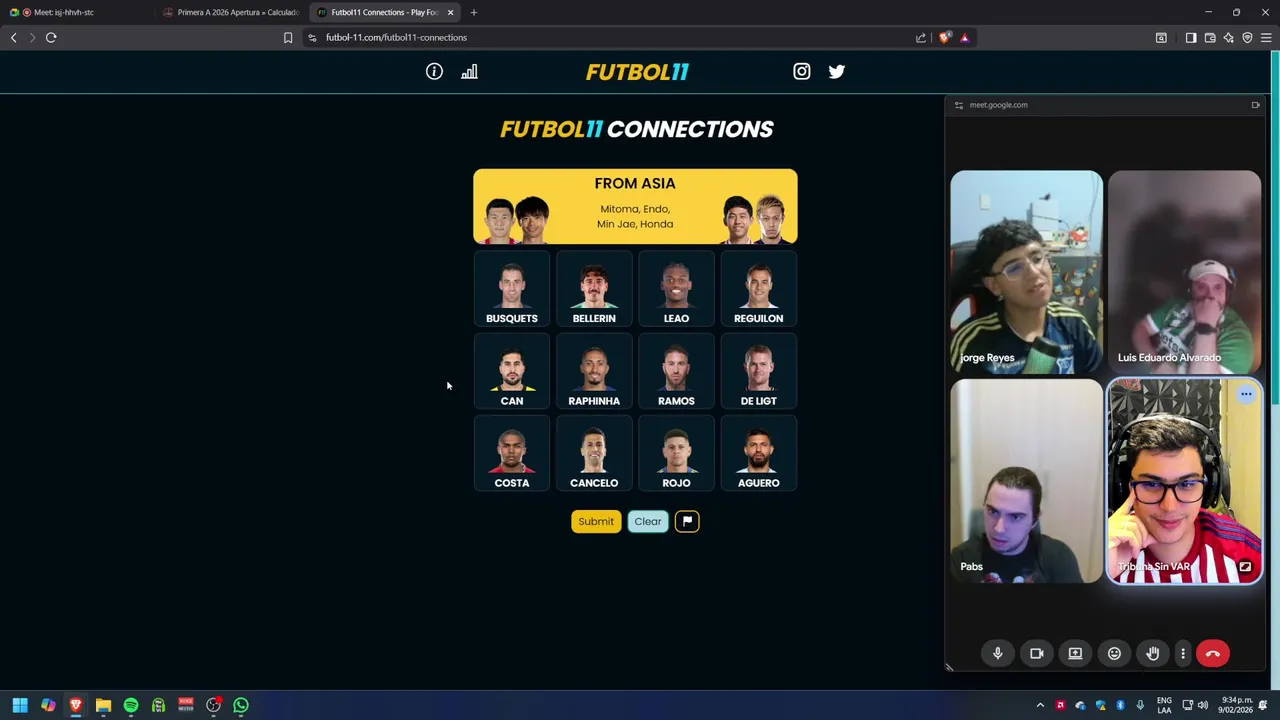
Task: Open emoji reactions in Meet popup
Action: 1114,653
